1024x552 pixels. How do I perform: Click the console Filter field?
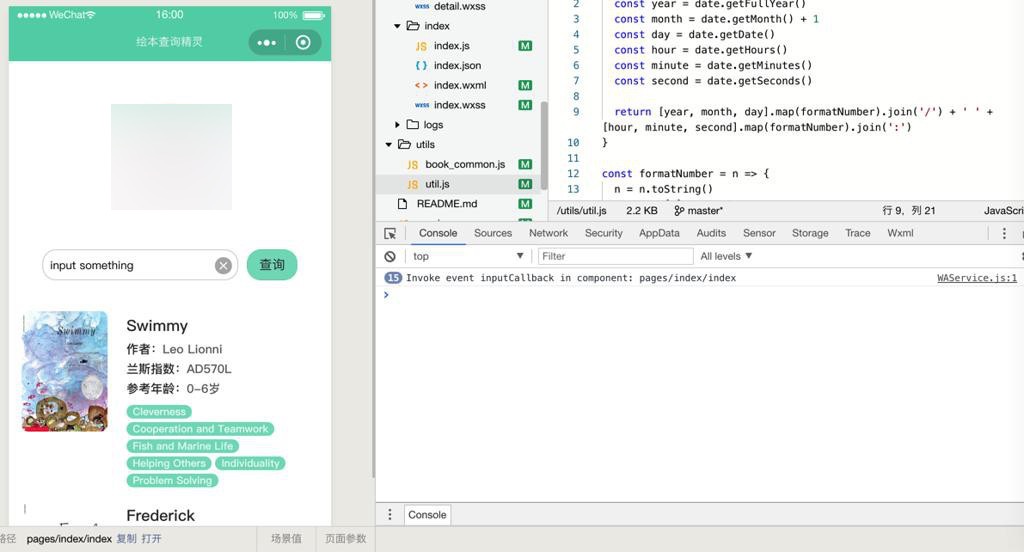tap(615, 256)
